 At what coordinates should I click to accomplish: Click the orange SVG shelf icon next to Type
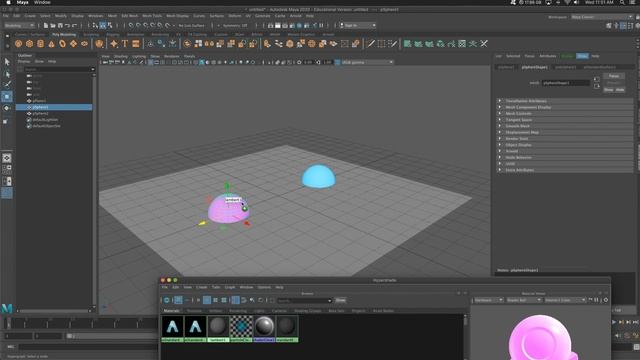[x=136, y=44]
